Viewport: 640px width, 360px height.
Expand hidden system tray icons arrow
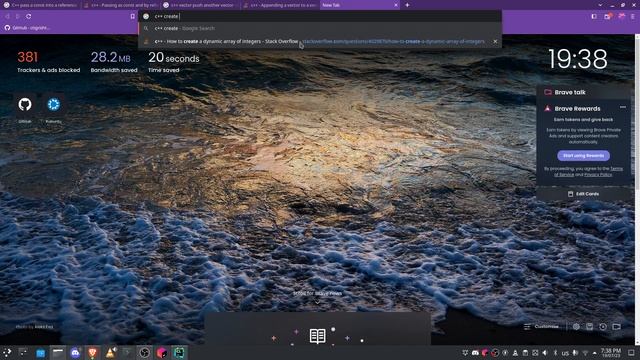coord(595,353)
